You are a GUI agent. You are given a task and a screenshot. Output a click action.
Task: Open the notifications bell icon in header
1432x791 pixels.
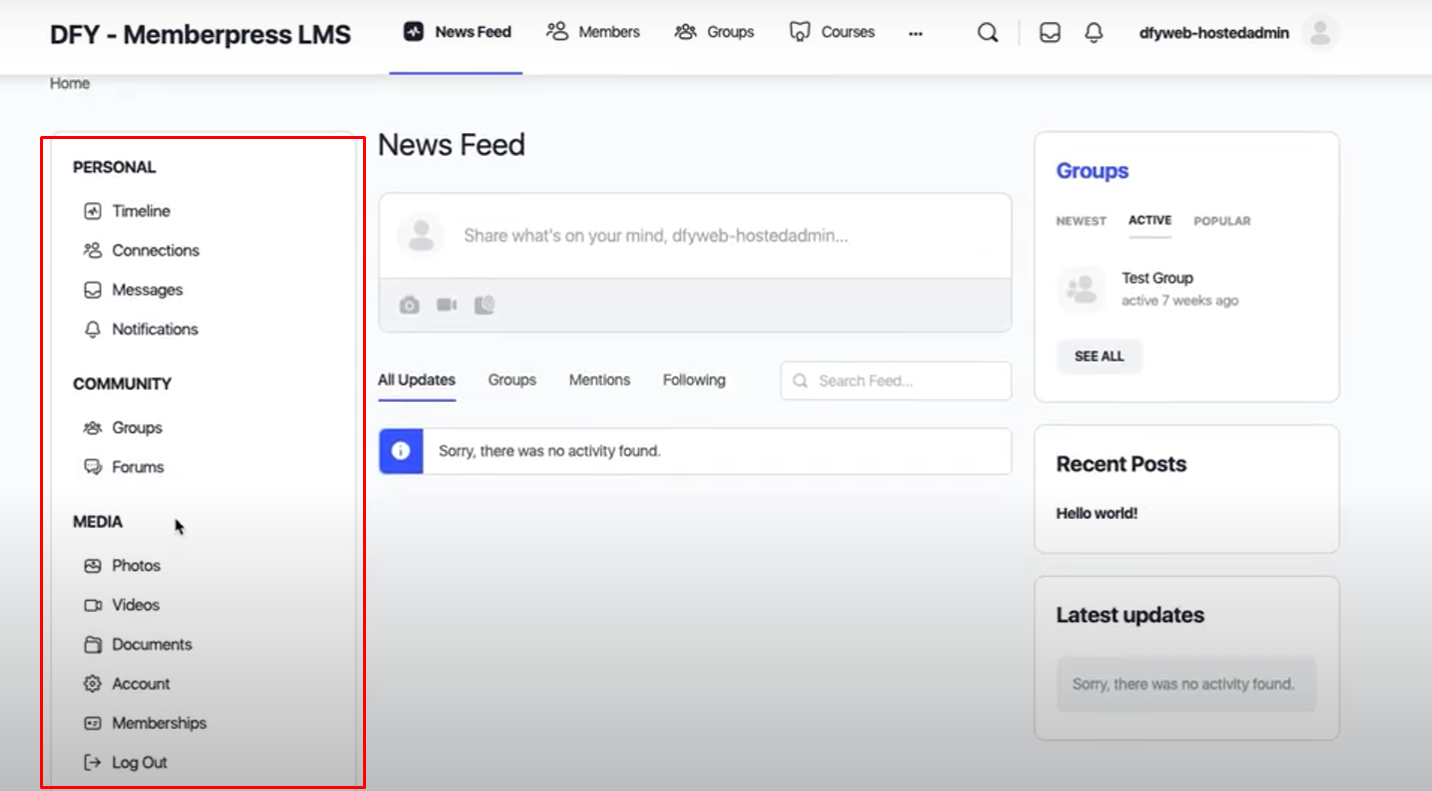pyautogui.click(x=1094, y=33)
